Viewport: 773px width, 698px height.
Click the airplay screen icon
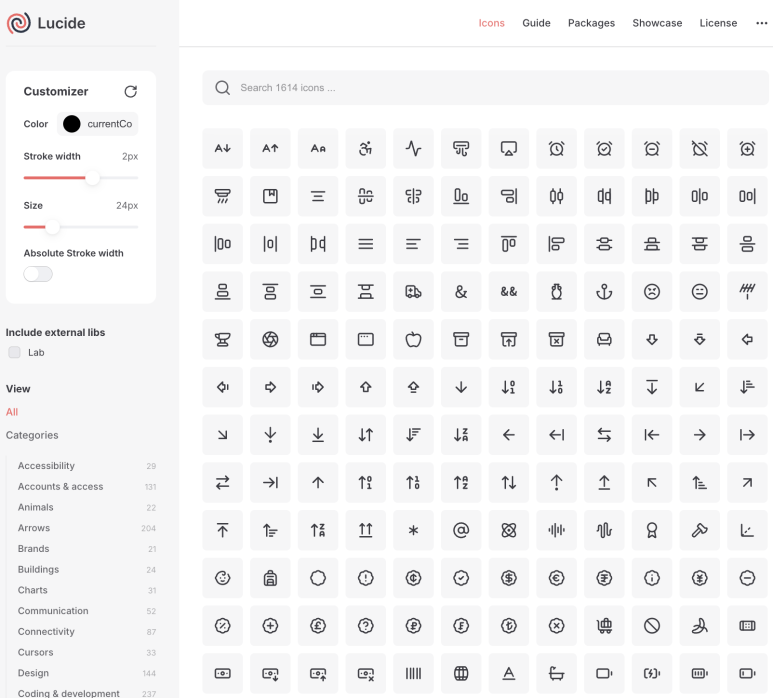tap(509, 148)
